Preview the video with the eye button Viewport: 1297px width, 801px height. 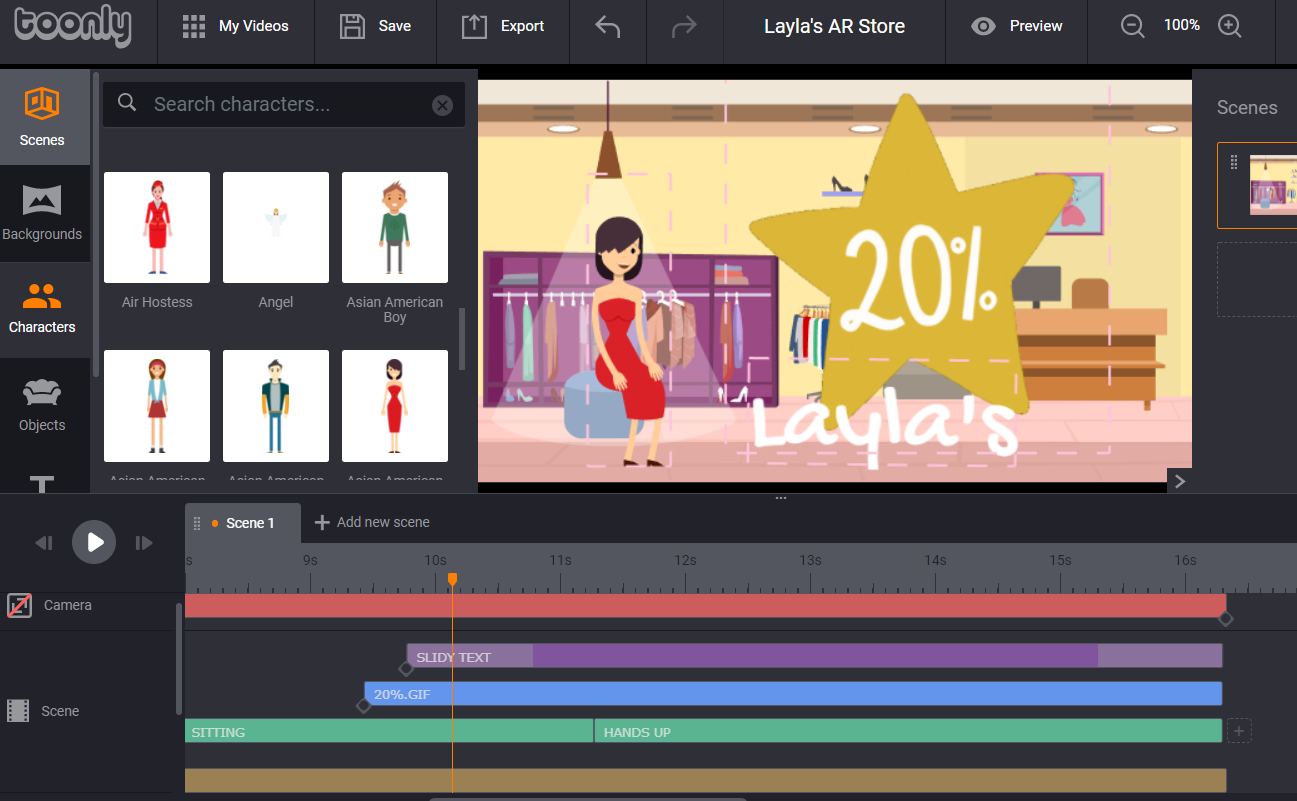click(1017, 27)
